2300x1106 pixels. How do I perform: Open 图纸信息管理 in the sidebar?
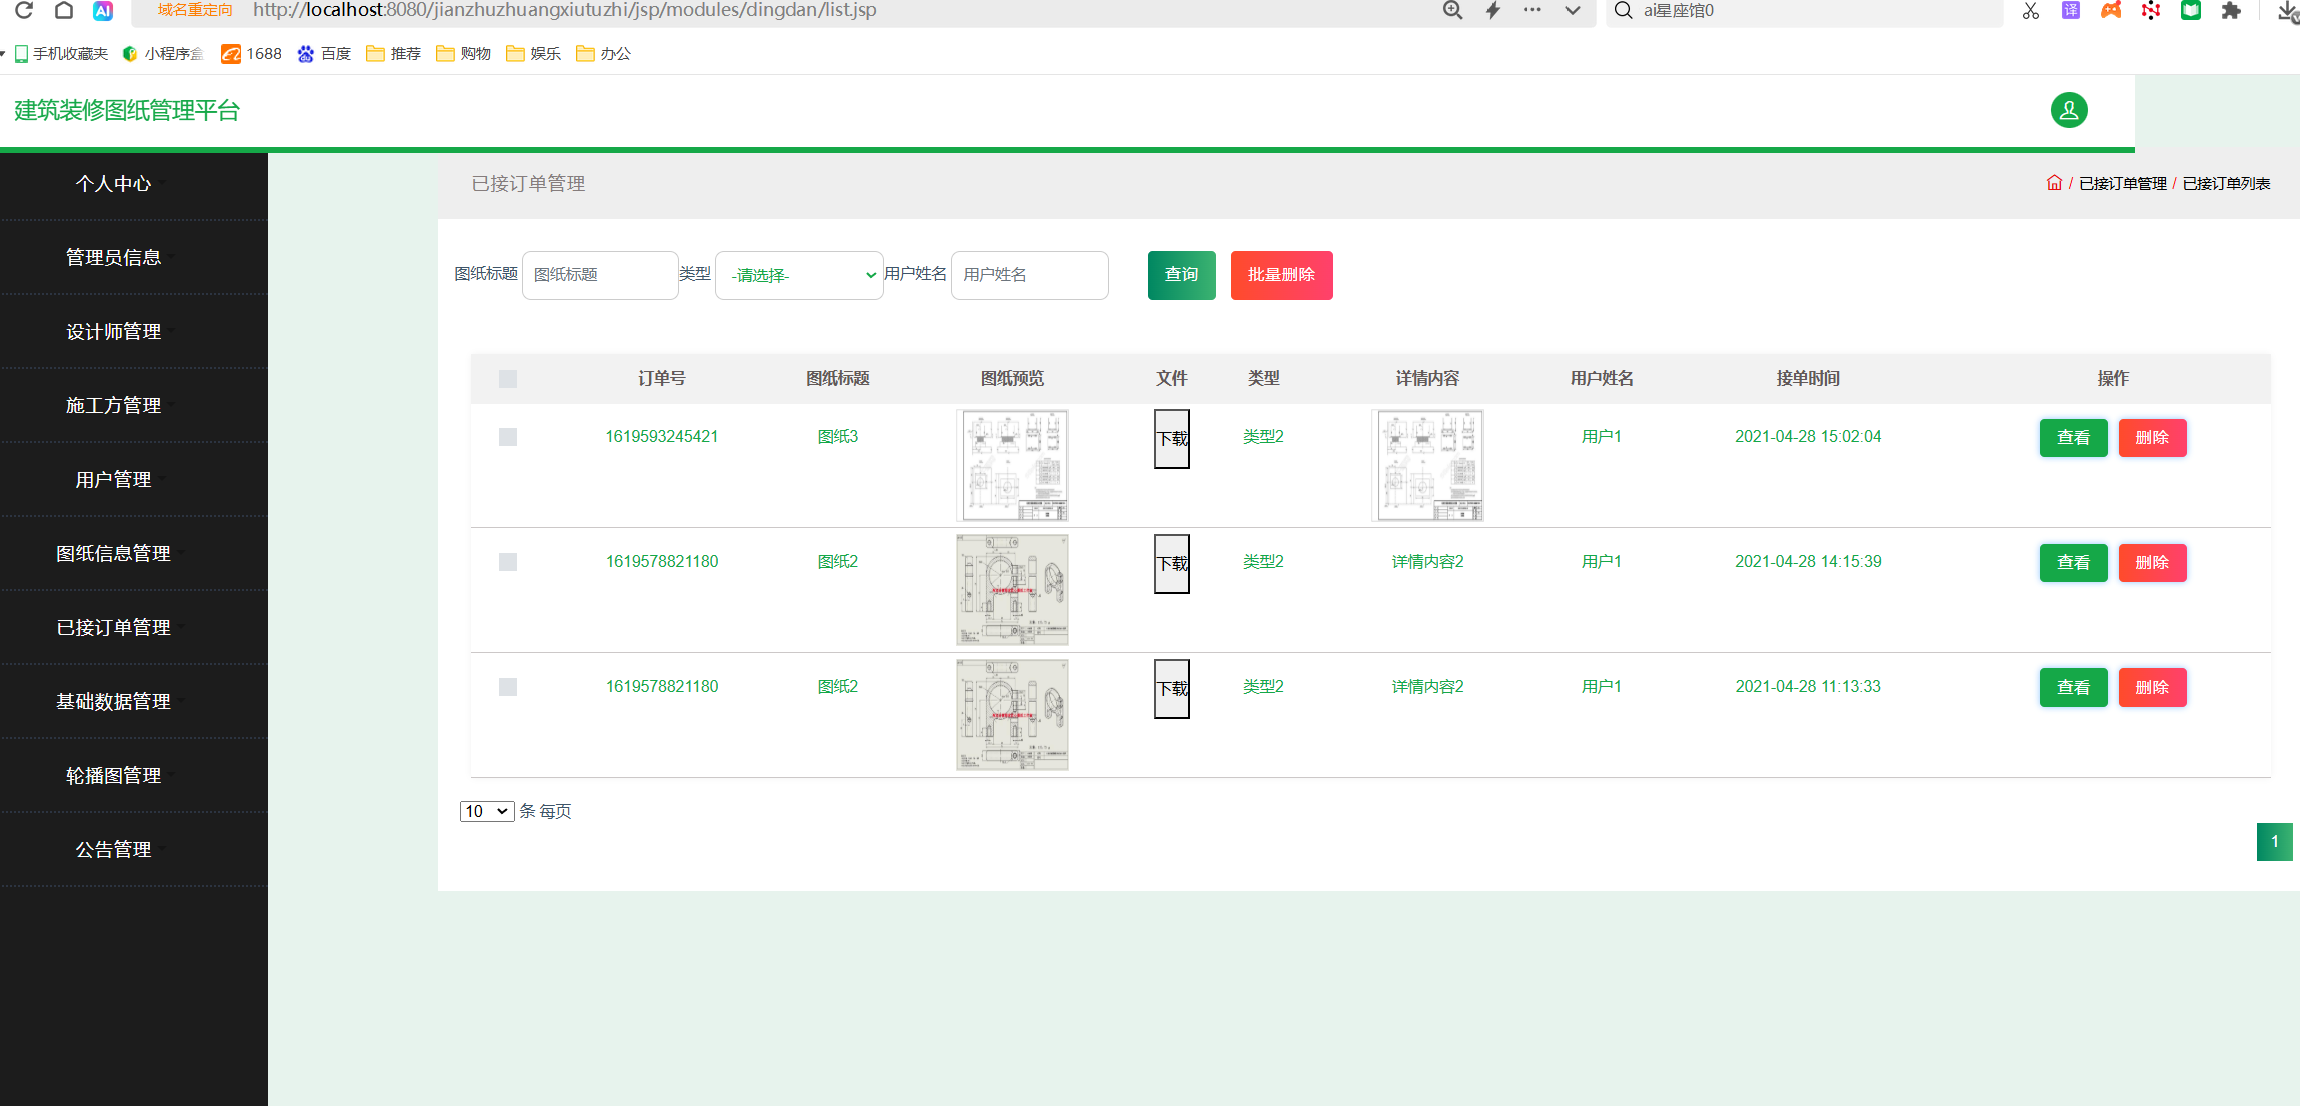click(x=113, y=553)
